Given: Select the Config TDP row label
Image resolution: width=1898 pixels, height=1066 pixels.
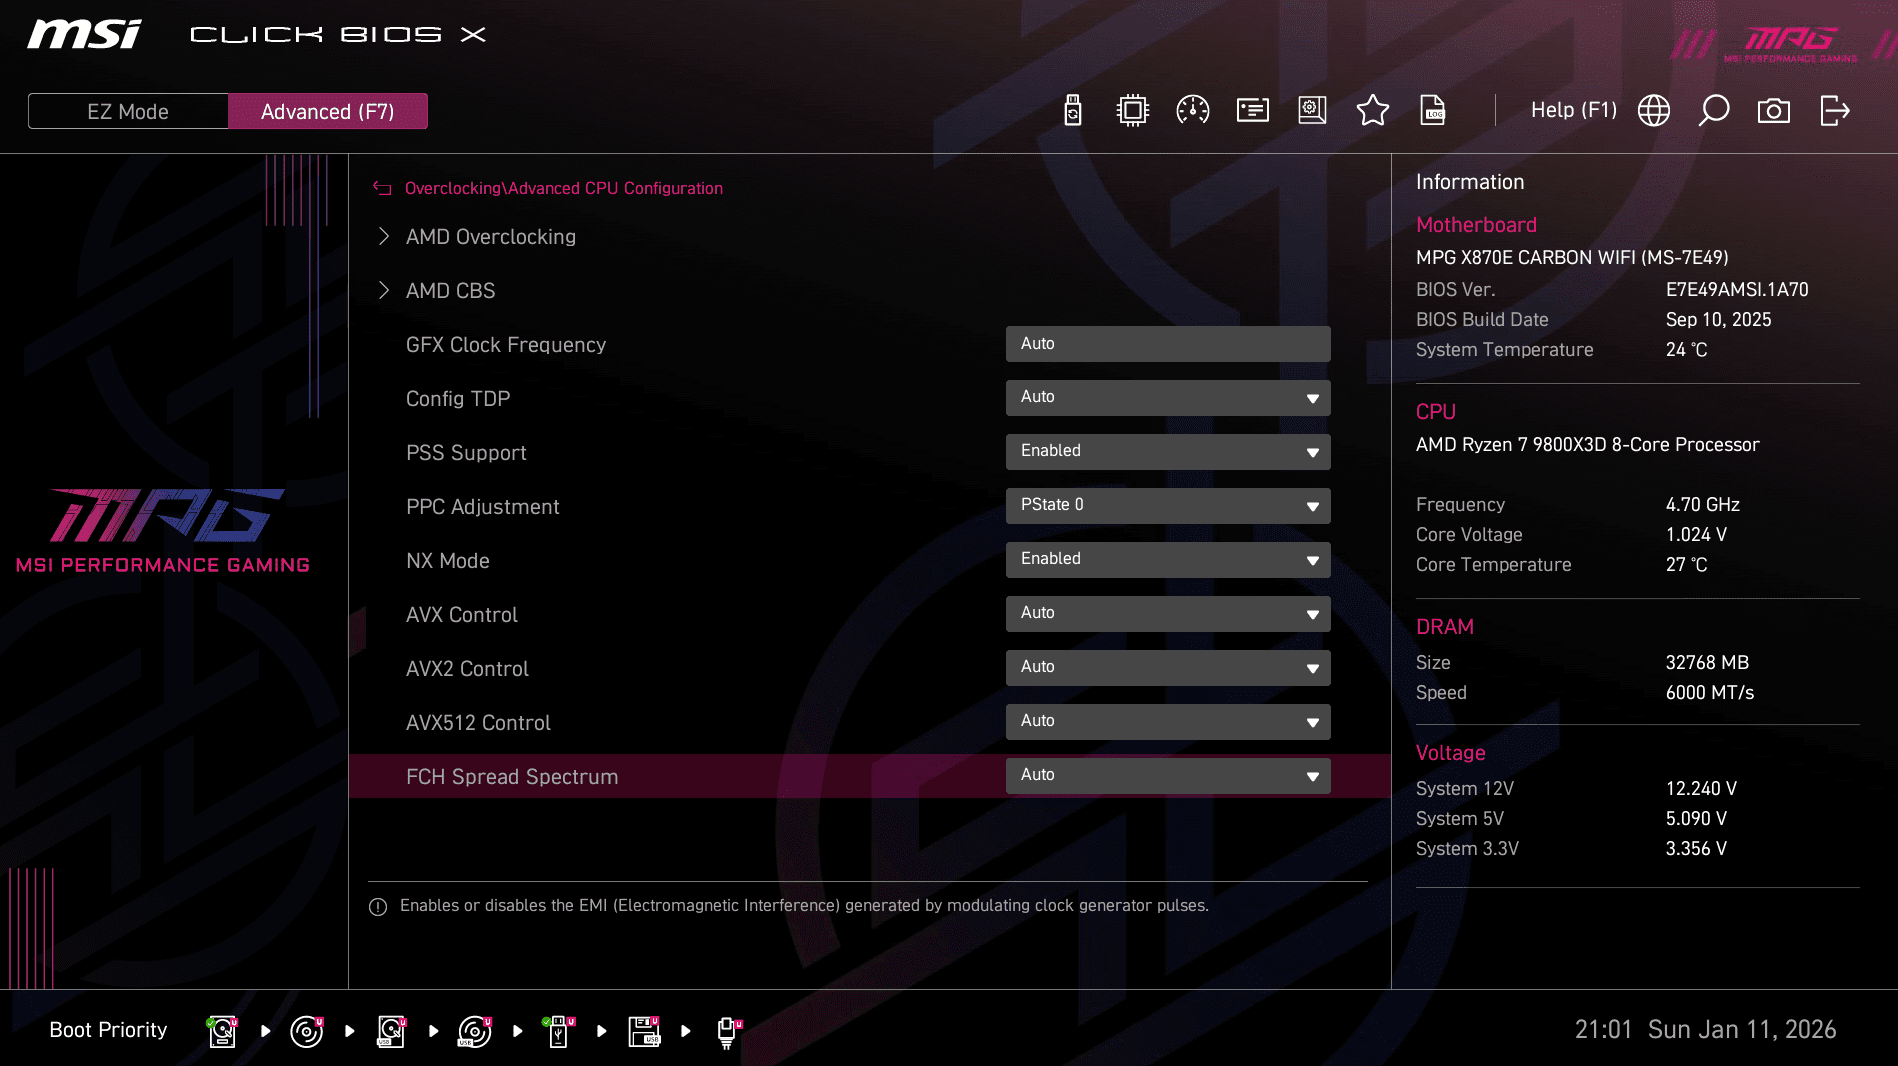Looking at the screenshot, I should [458, 399].
